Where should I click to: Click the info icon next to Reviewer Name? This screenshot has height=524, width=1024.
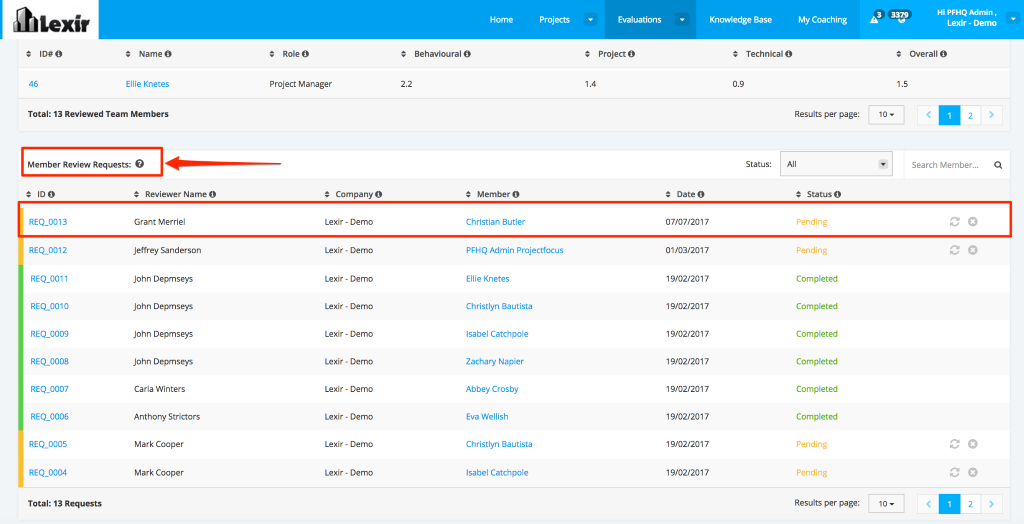point(212,194)
